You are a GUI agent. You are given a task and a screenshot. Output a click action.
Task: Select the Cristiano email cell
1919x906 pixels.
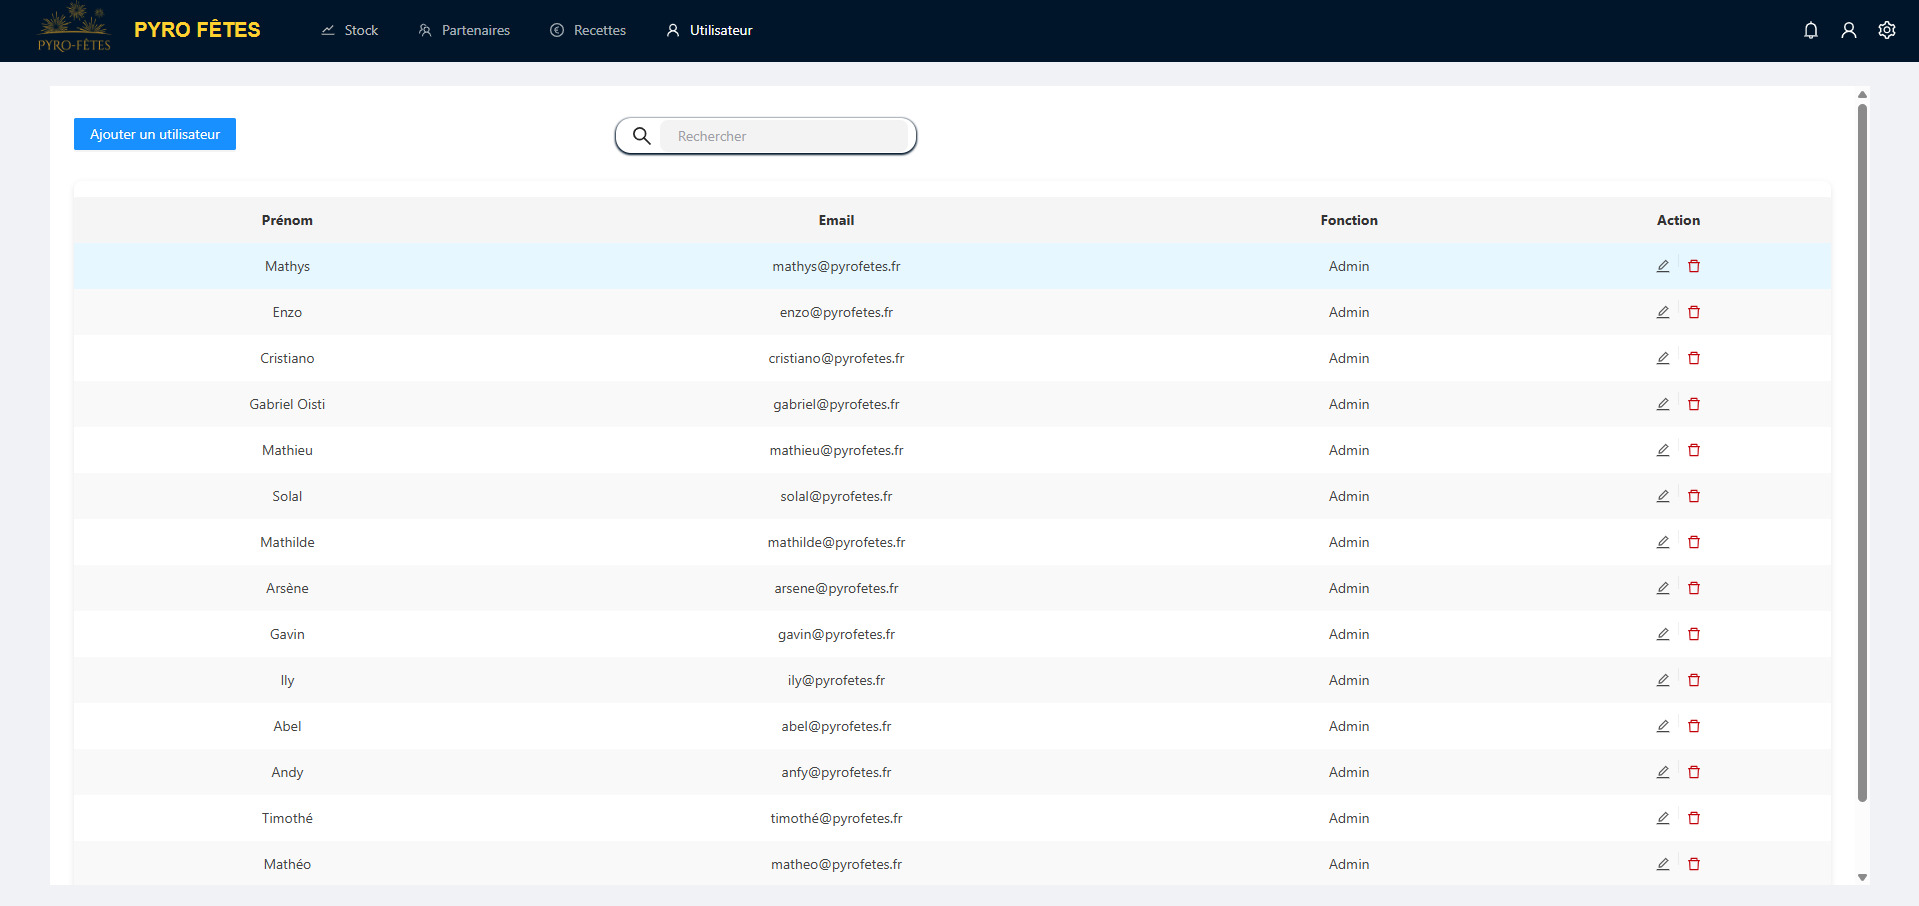point(836,358)
